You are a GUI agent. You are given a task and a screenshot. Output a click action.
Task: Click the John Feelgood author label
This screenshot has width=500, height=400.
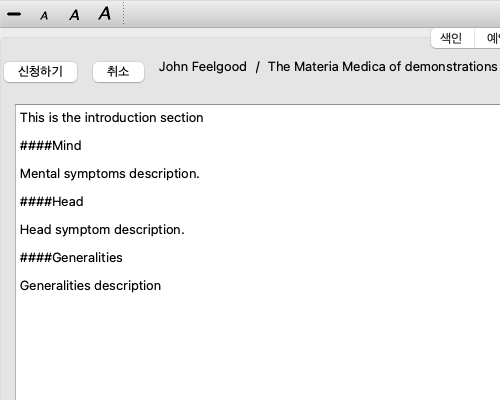[203, 67]
